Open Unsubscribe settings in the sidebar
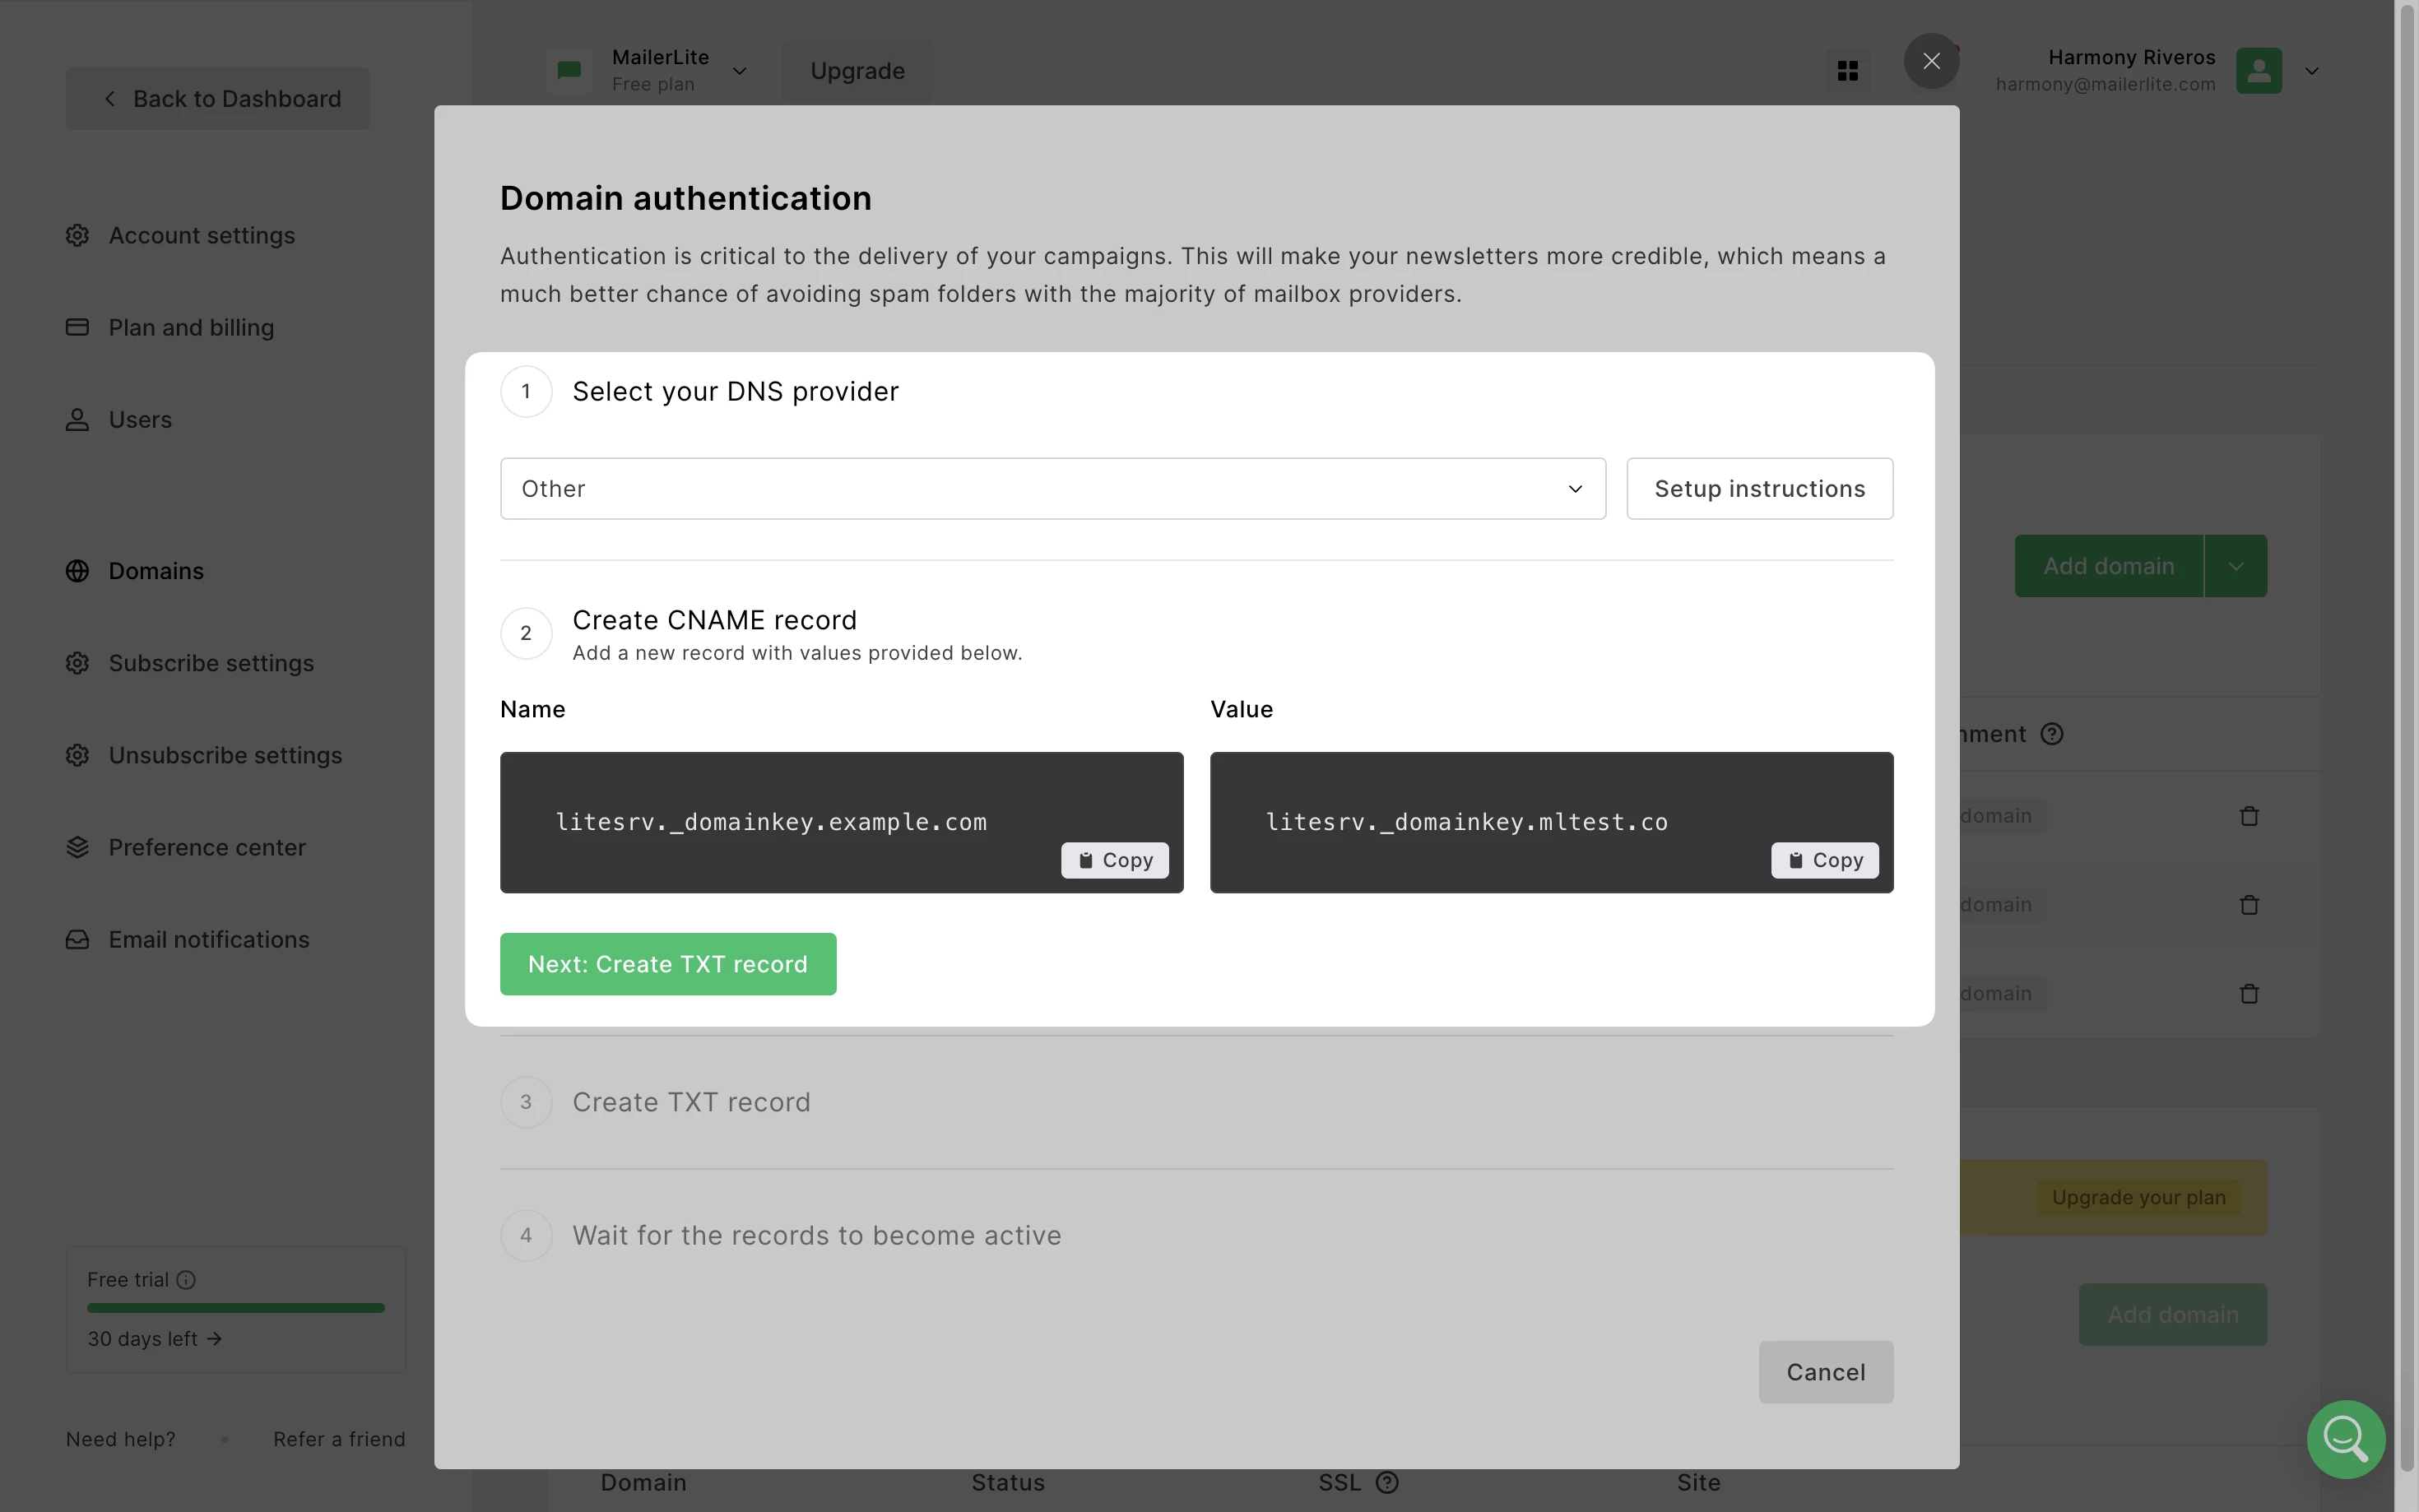Image resolution: width=2419 pixels, height=1512 pixels. point(225,755)
